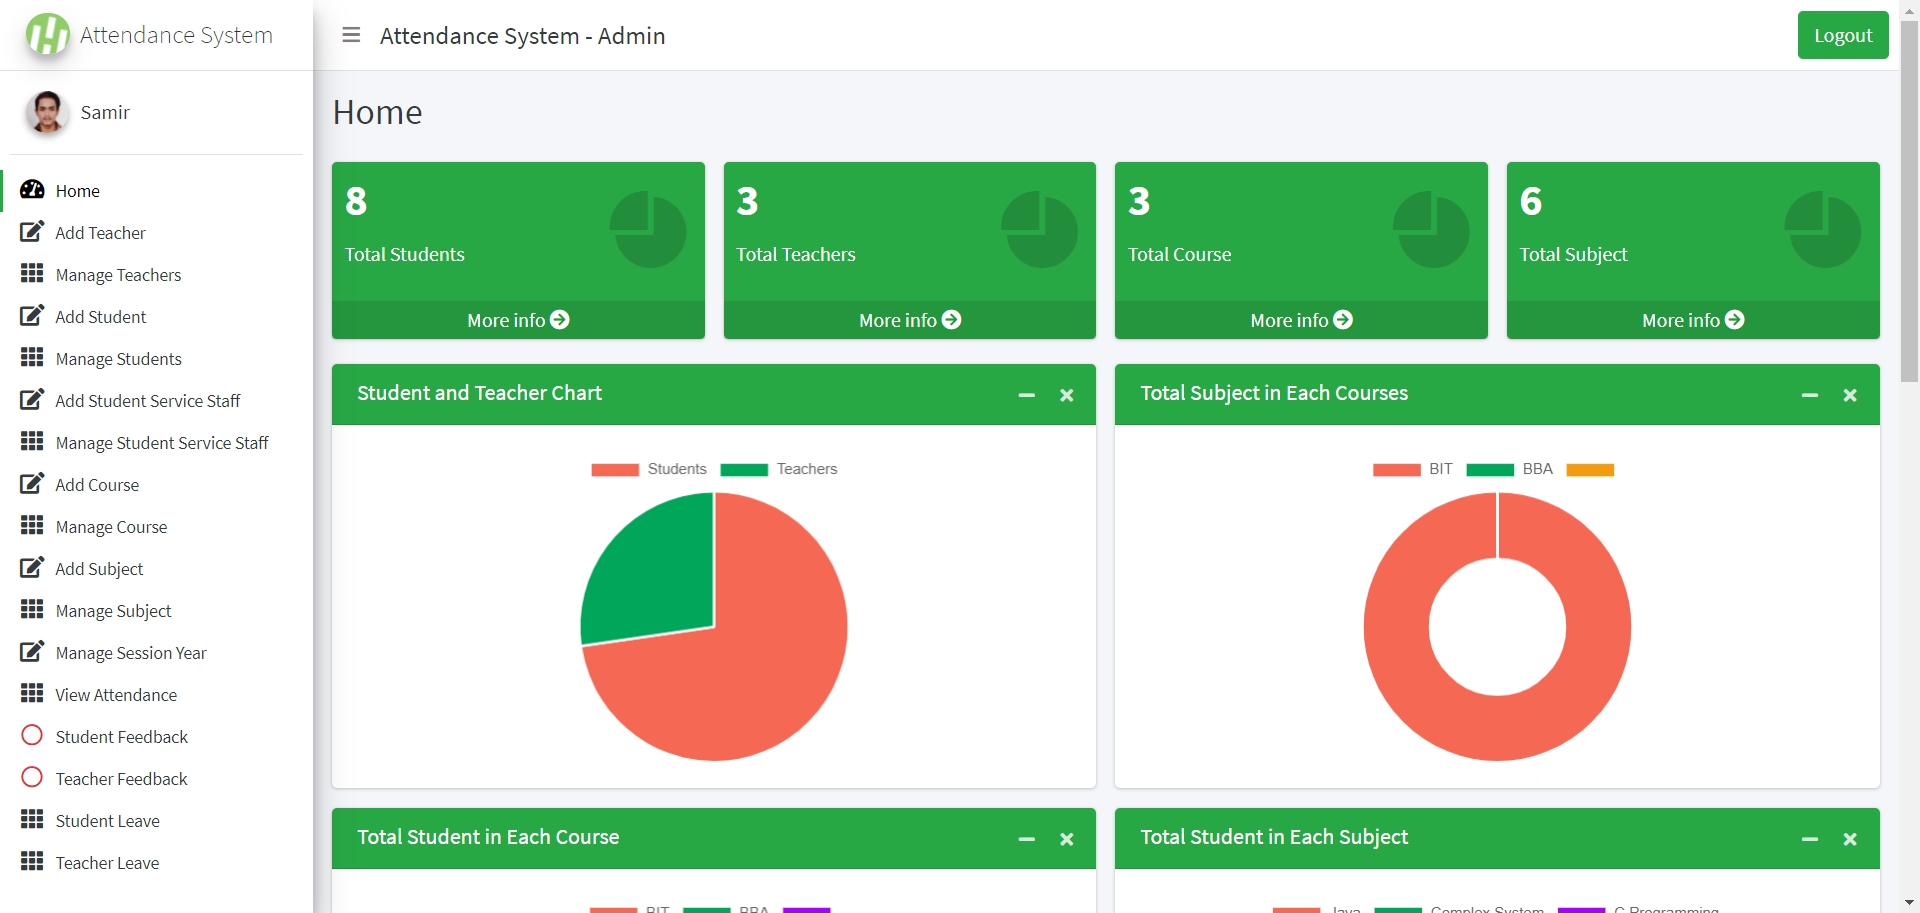Open More info for Total Teachers
Viewport: 1920px width, 913px height.
[910, 320]
